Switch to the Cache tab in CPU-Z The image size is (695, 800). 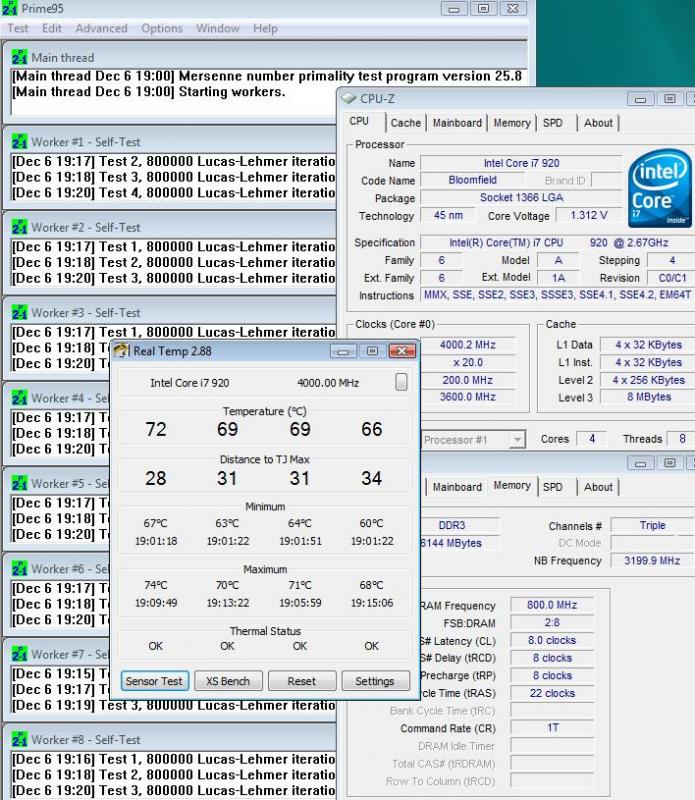(405, 123)
